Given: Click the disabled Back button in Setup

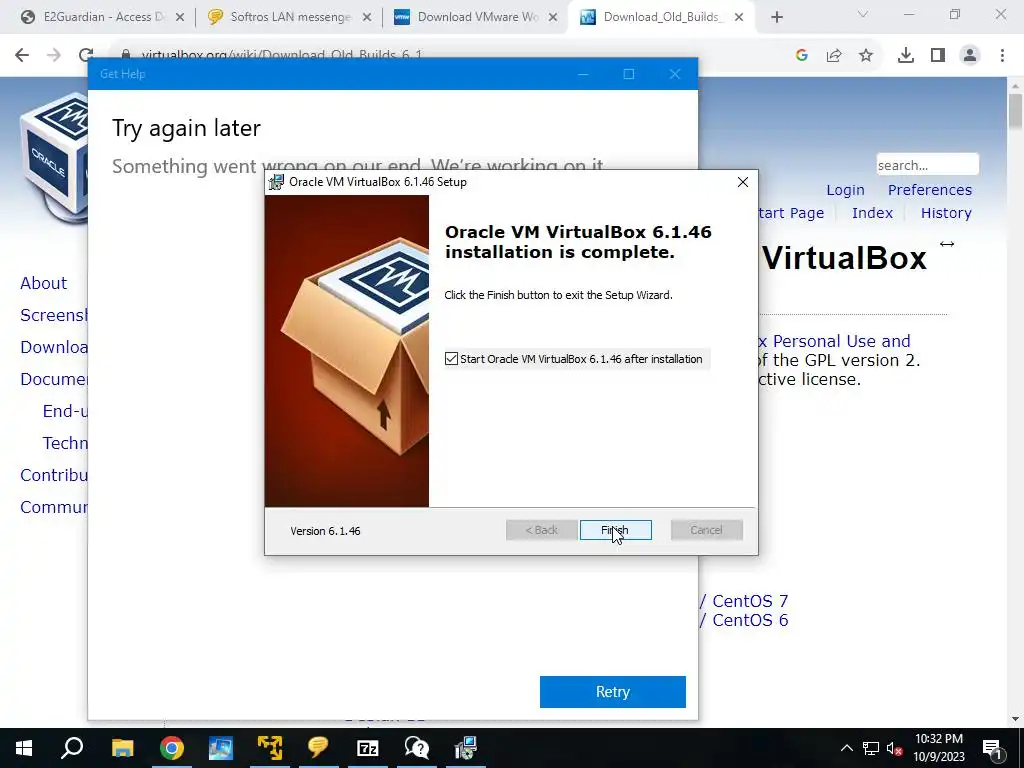Looking at the screenshot, I should coord(541,530).
